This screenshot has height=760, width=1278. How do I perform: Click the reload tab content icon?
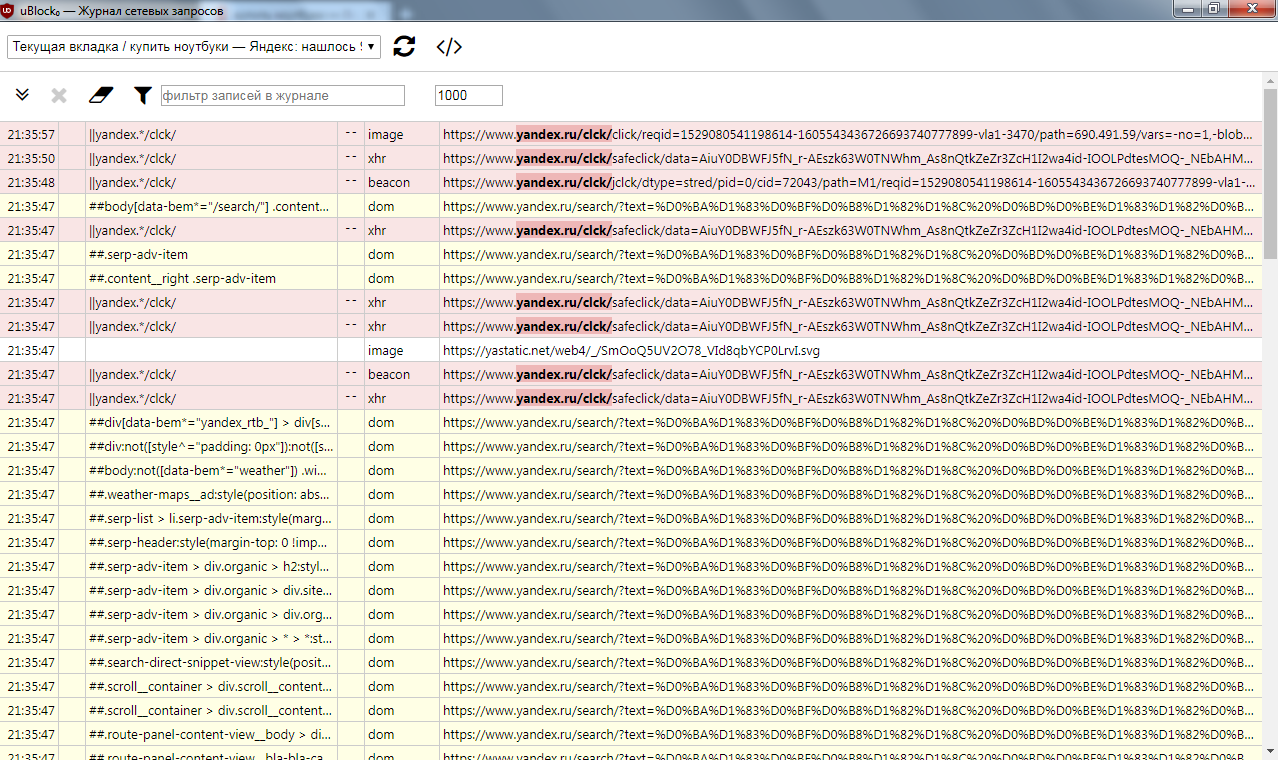click(404, 46)
